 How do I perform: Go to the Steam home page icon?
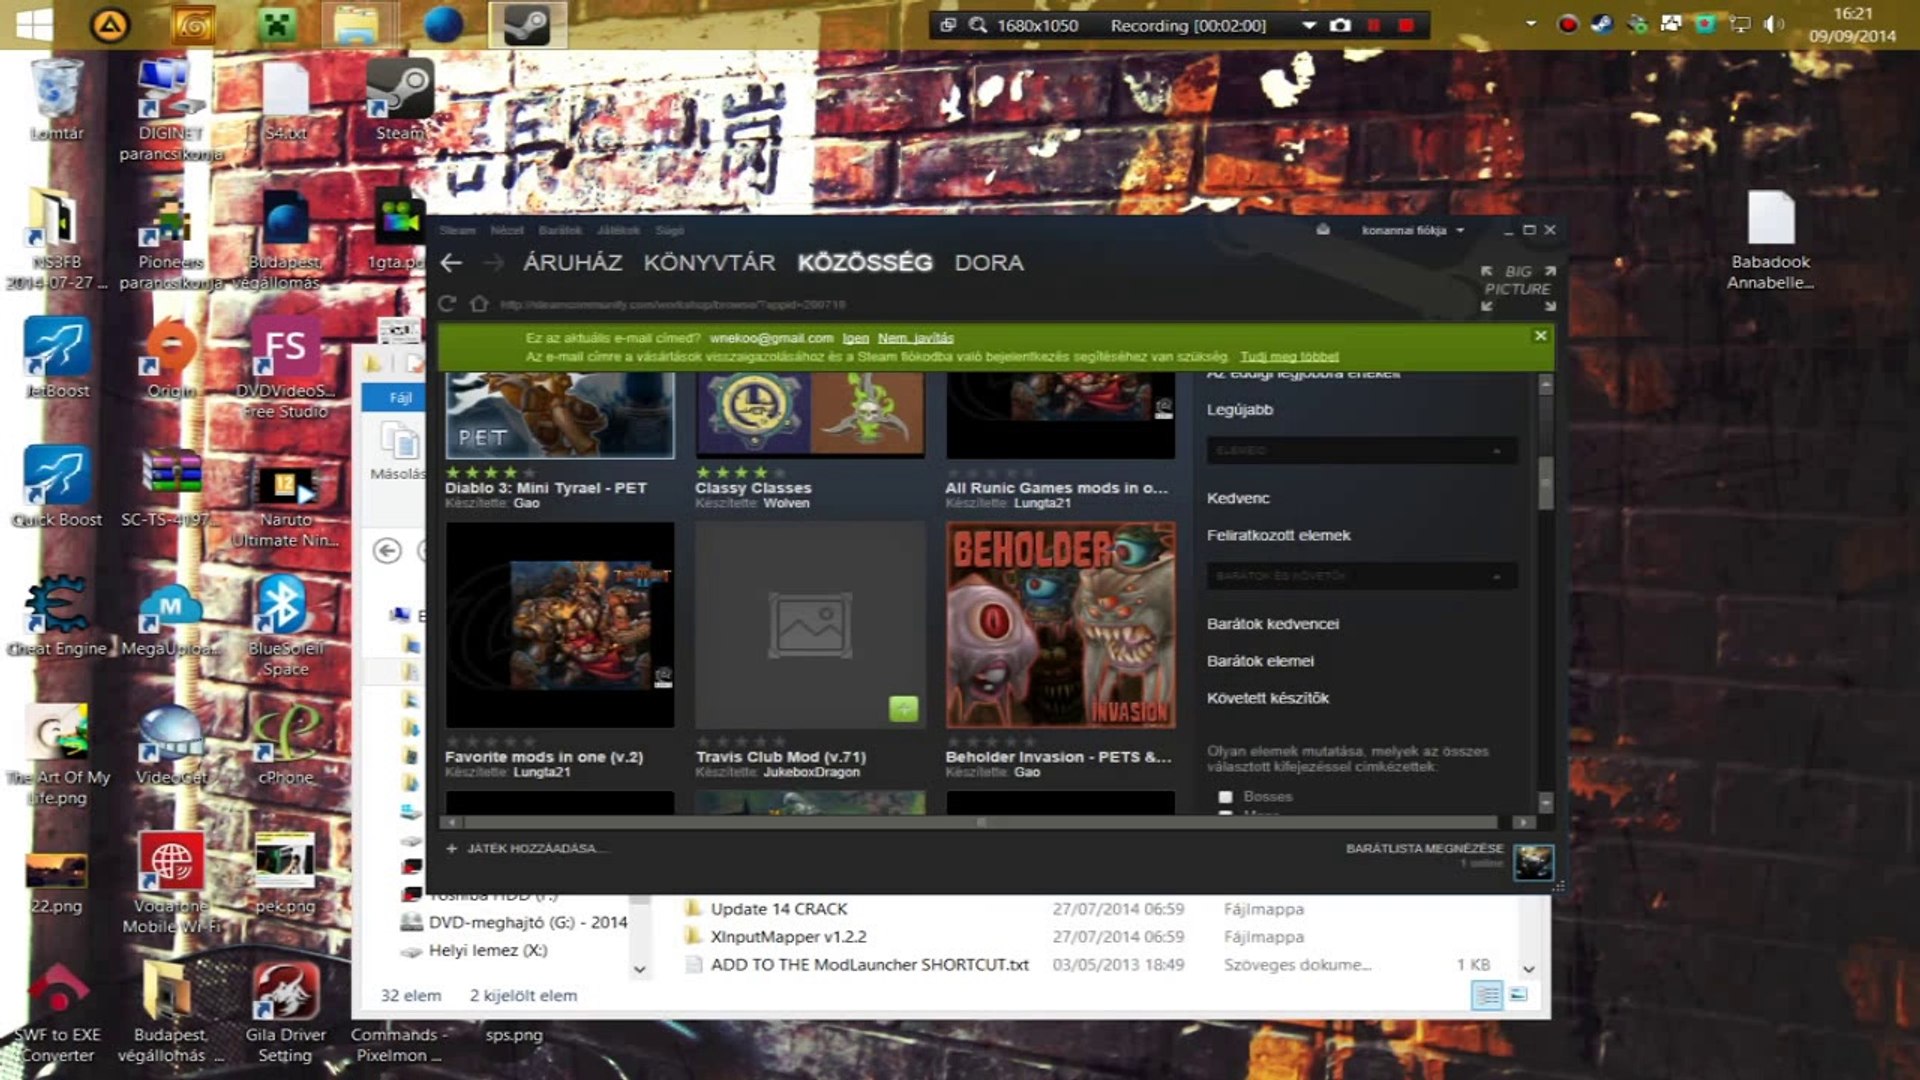[479, 304]
